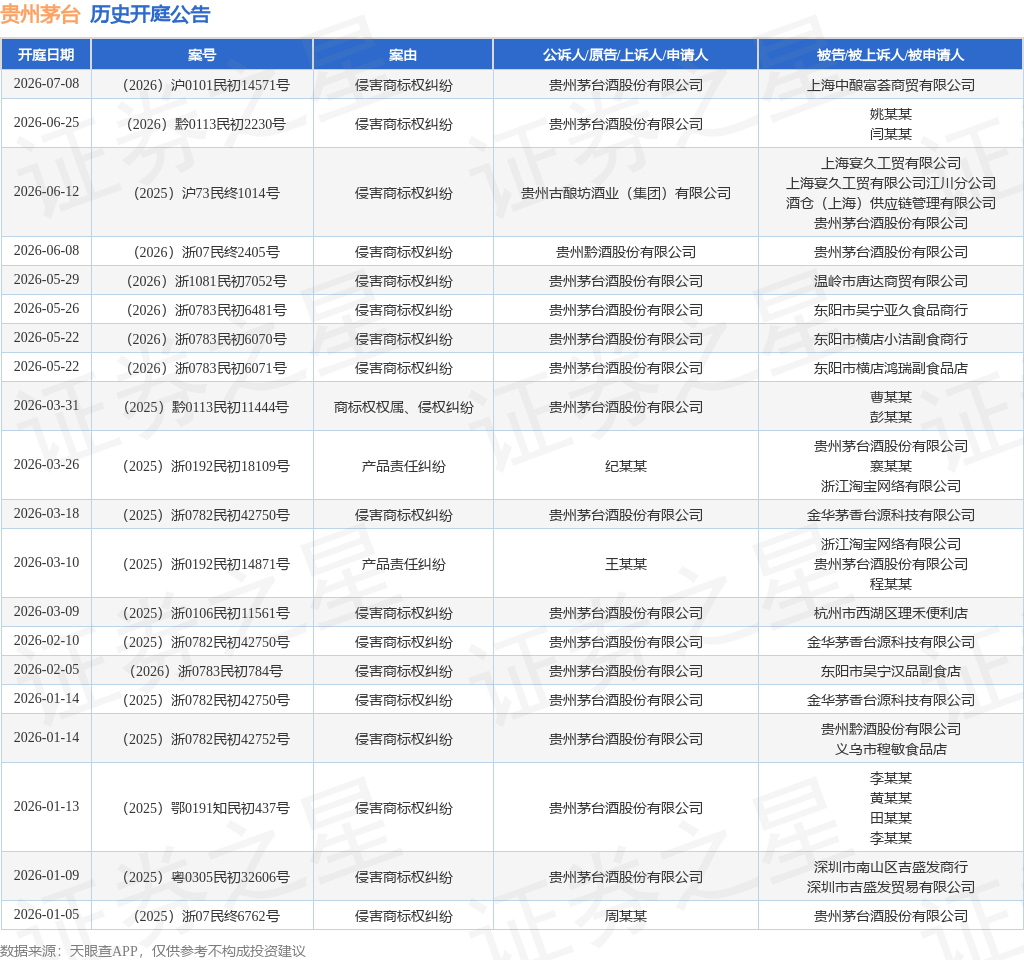Click plaintiff 贵州古酿坊酒业（集团）有限公司
The image size is (1024, 960).
click(626, 193)
